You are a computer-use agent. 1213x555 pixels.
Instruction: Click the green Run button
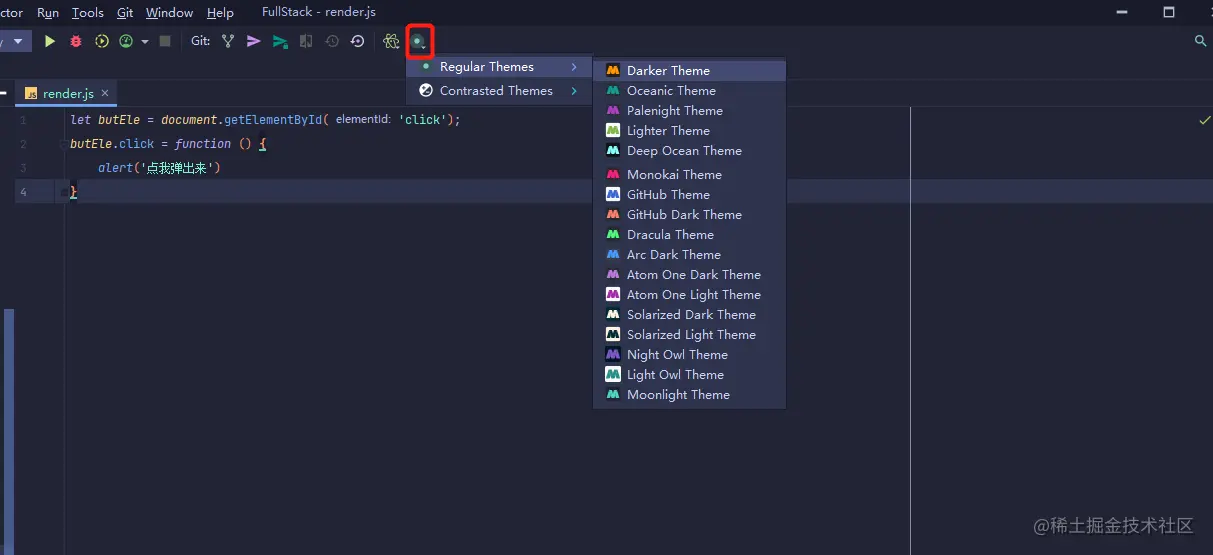[x=49, y=41]
